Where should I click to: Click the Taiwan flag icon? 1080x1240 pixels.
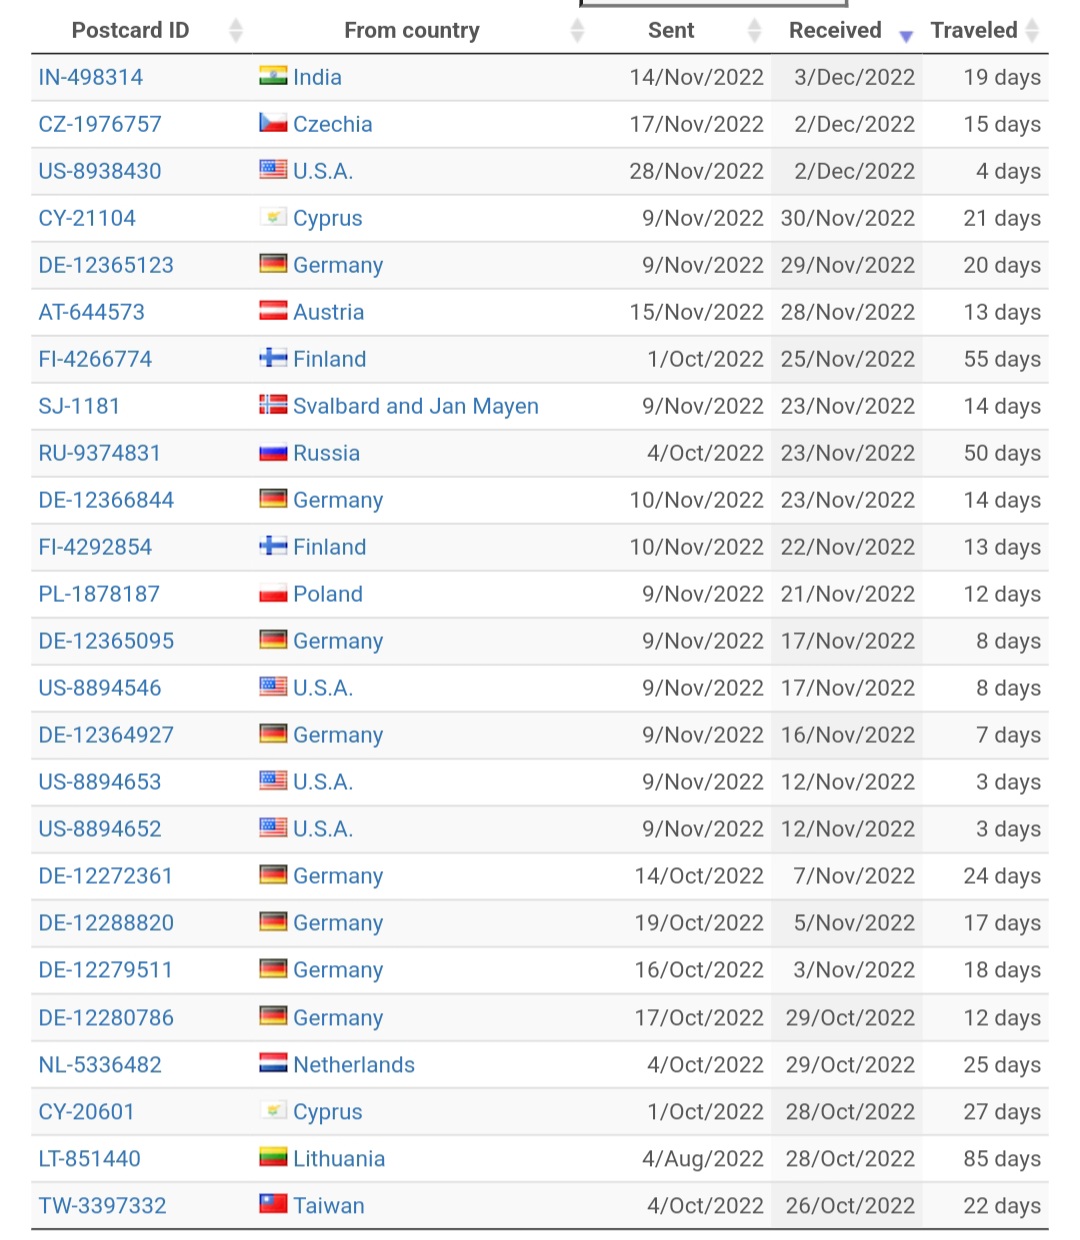(x=273, y=1204)
